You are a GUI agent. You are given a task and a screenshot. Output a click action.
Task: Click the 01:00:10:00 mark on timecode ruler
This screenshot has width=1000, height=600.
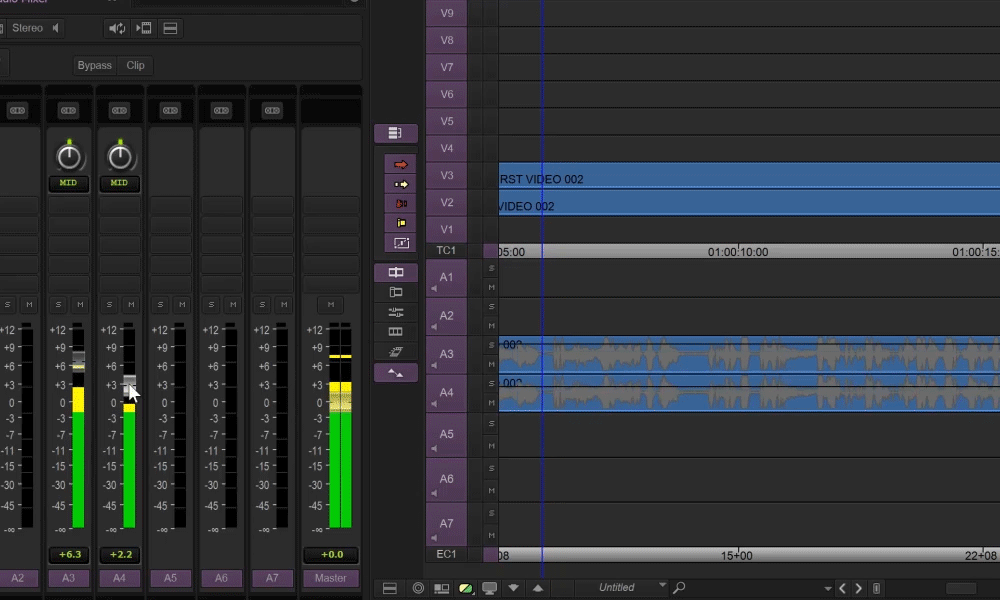point(738,252)
